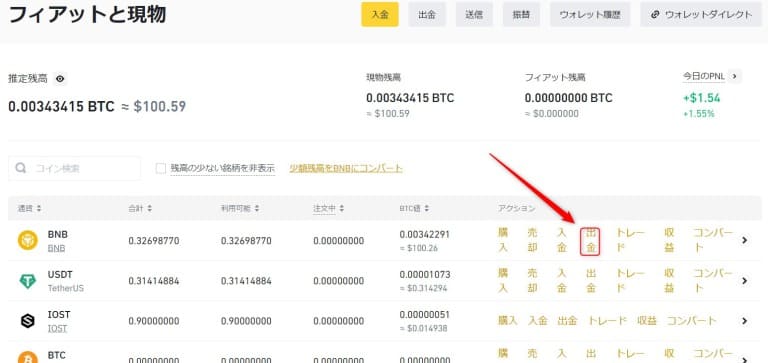Viewport: 768px width, 363px height.
Task: Click the TetherUS coin name
Action: point(66,288)
